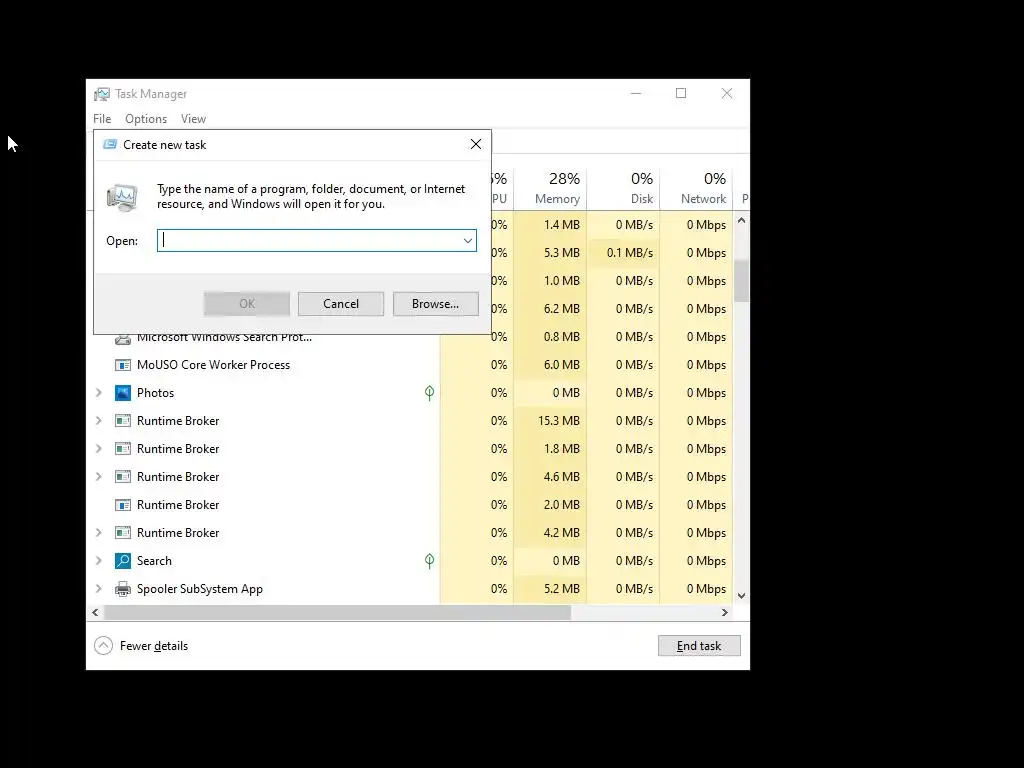Click the 28% memory usage figure
1024x768 pixels.
[x=564, y=179]
